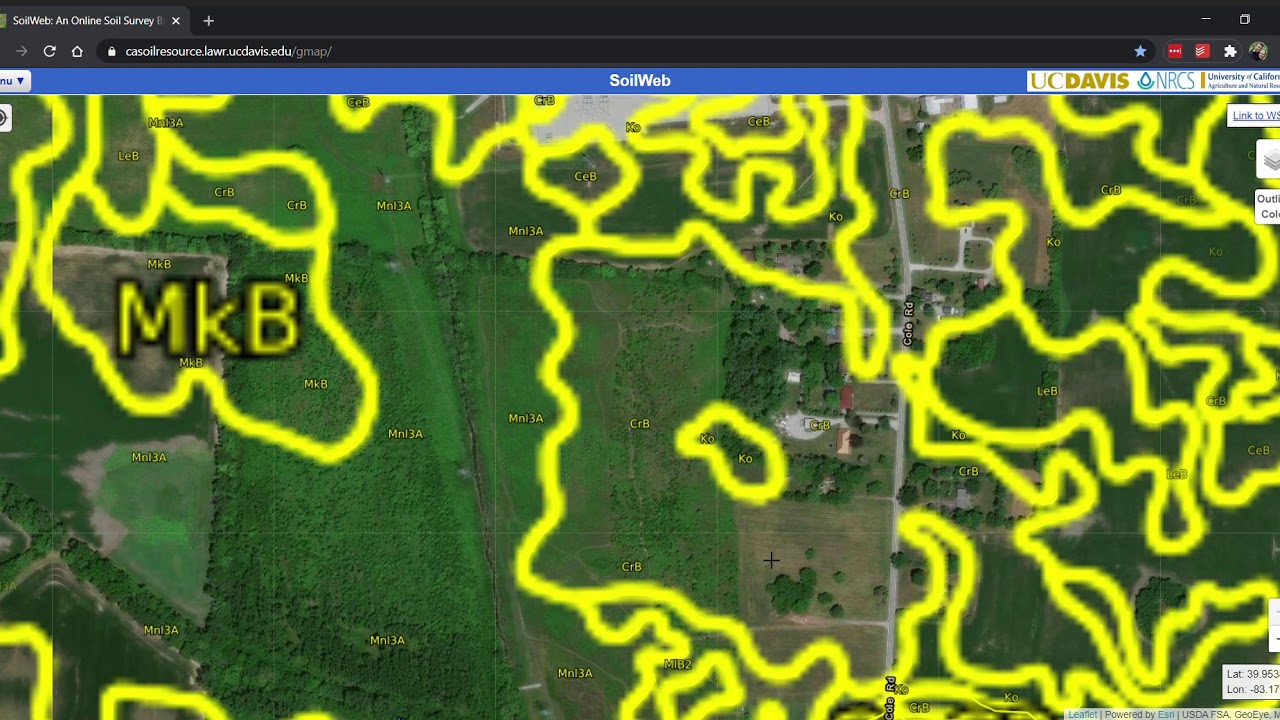Open the Esri attribution link
This screenshot has width=1280, height=720.
pyautogui.click(x=1166, y=714)
